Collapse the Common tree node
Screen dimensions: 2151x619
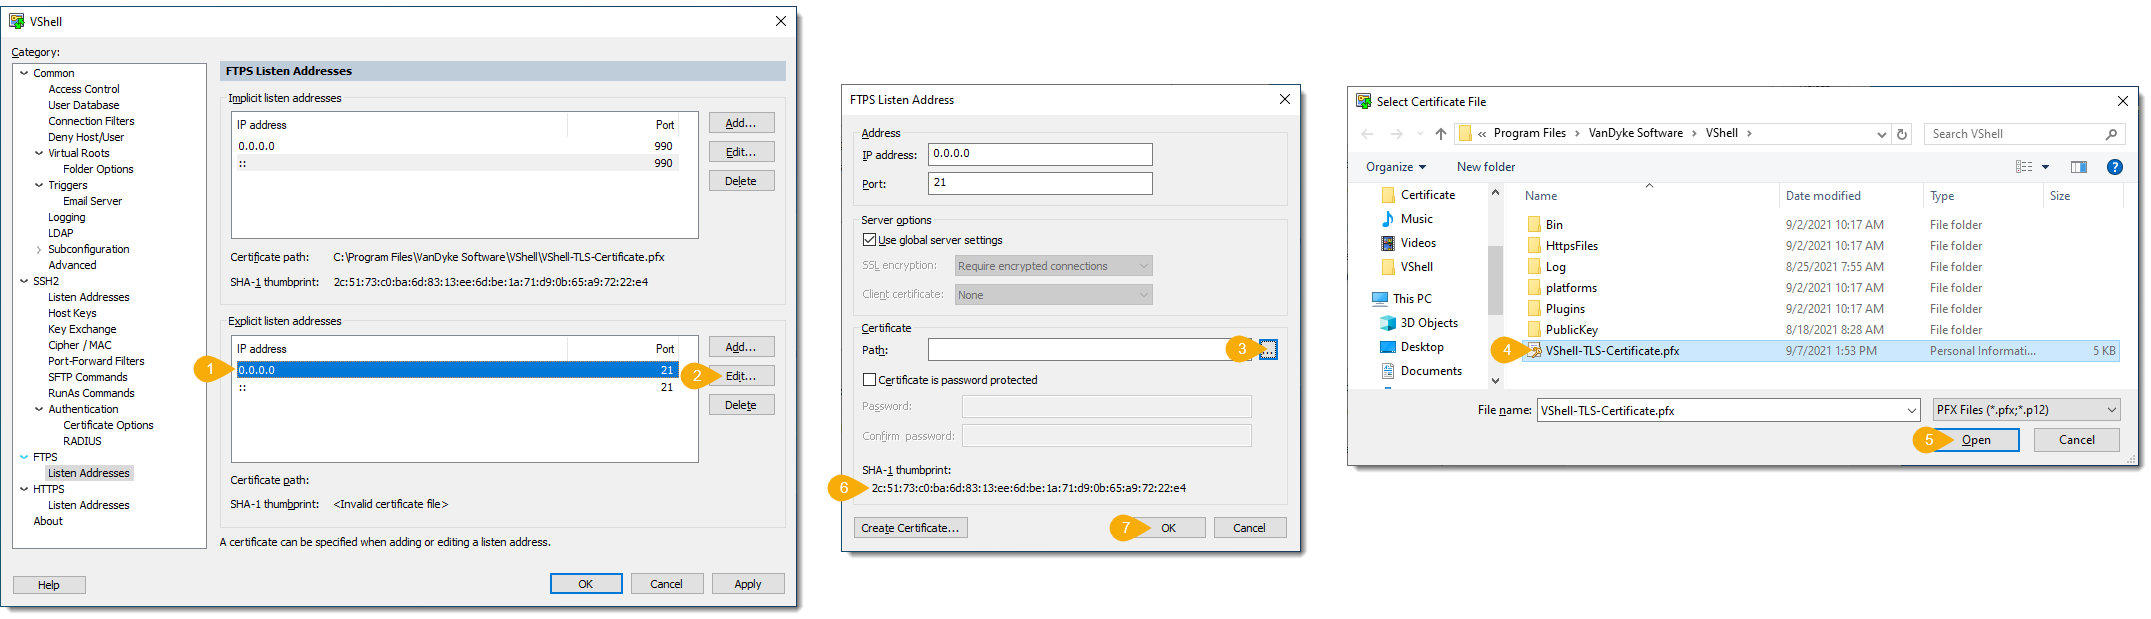click(x=24, y=73)
